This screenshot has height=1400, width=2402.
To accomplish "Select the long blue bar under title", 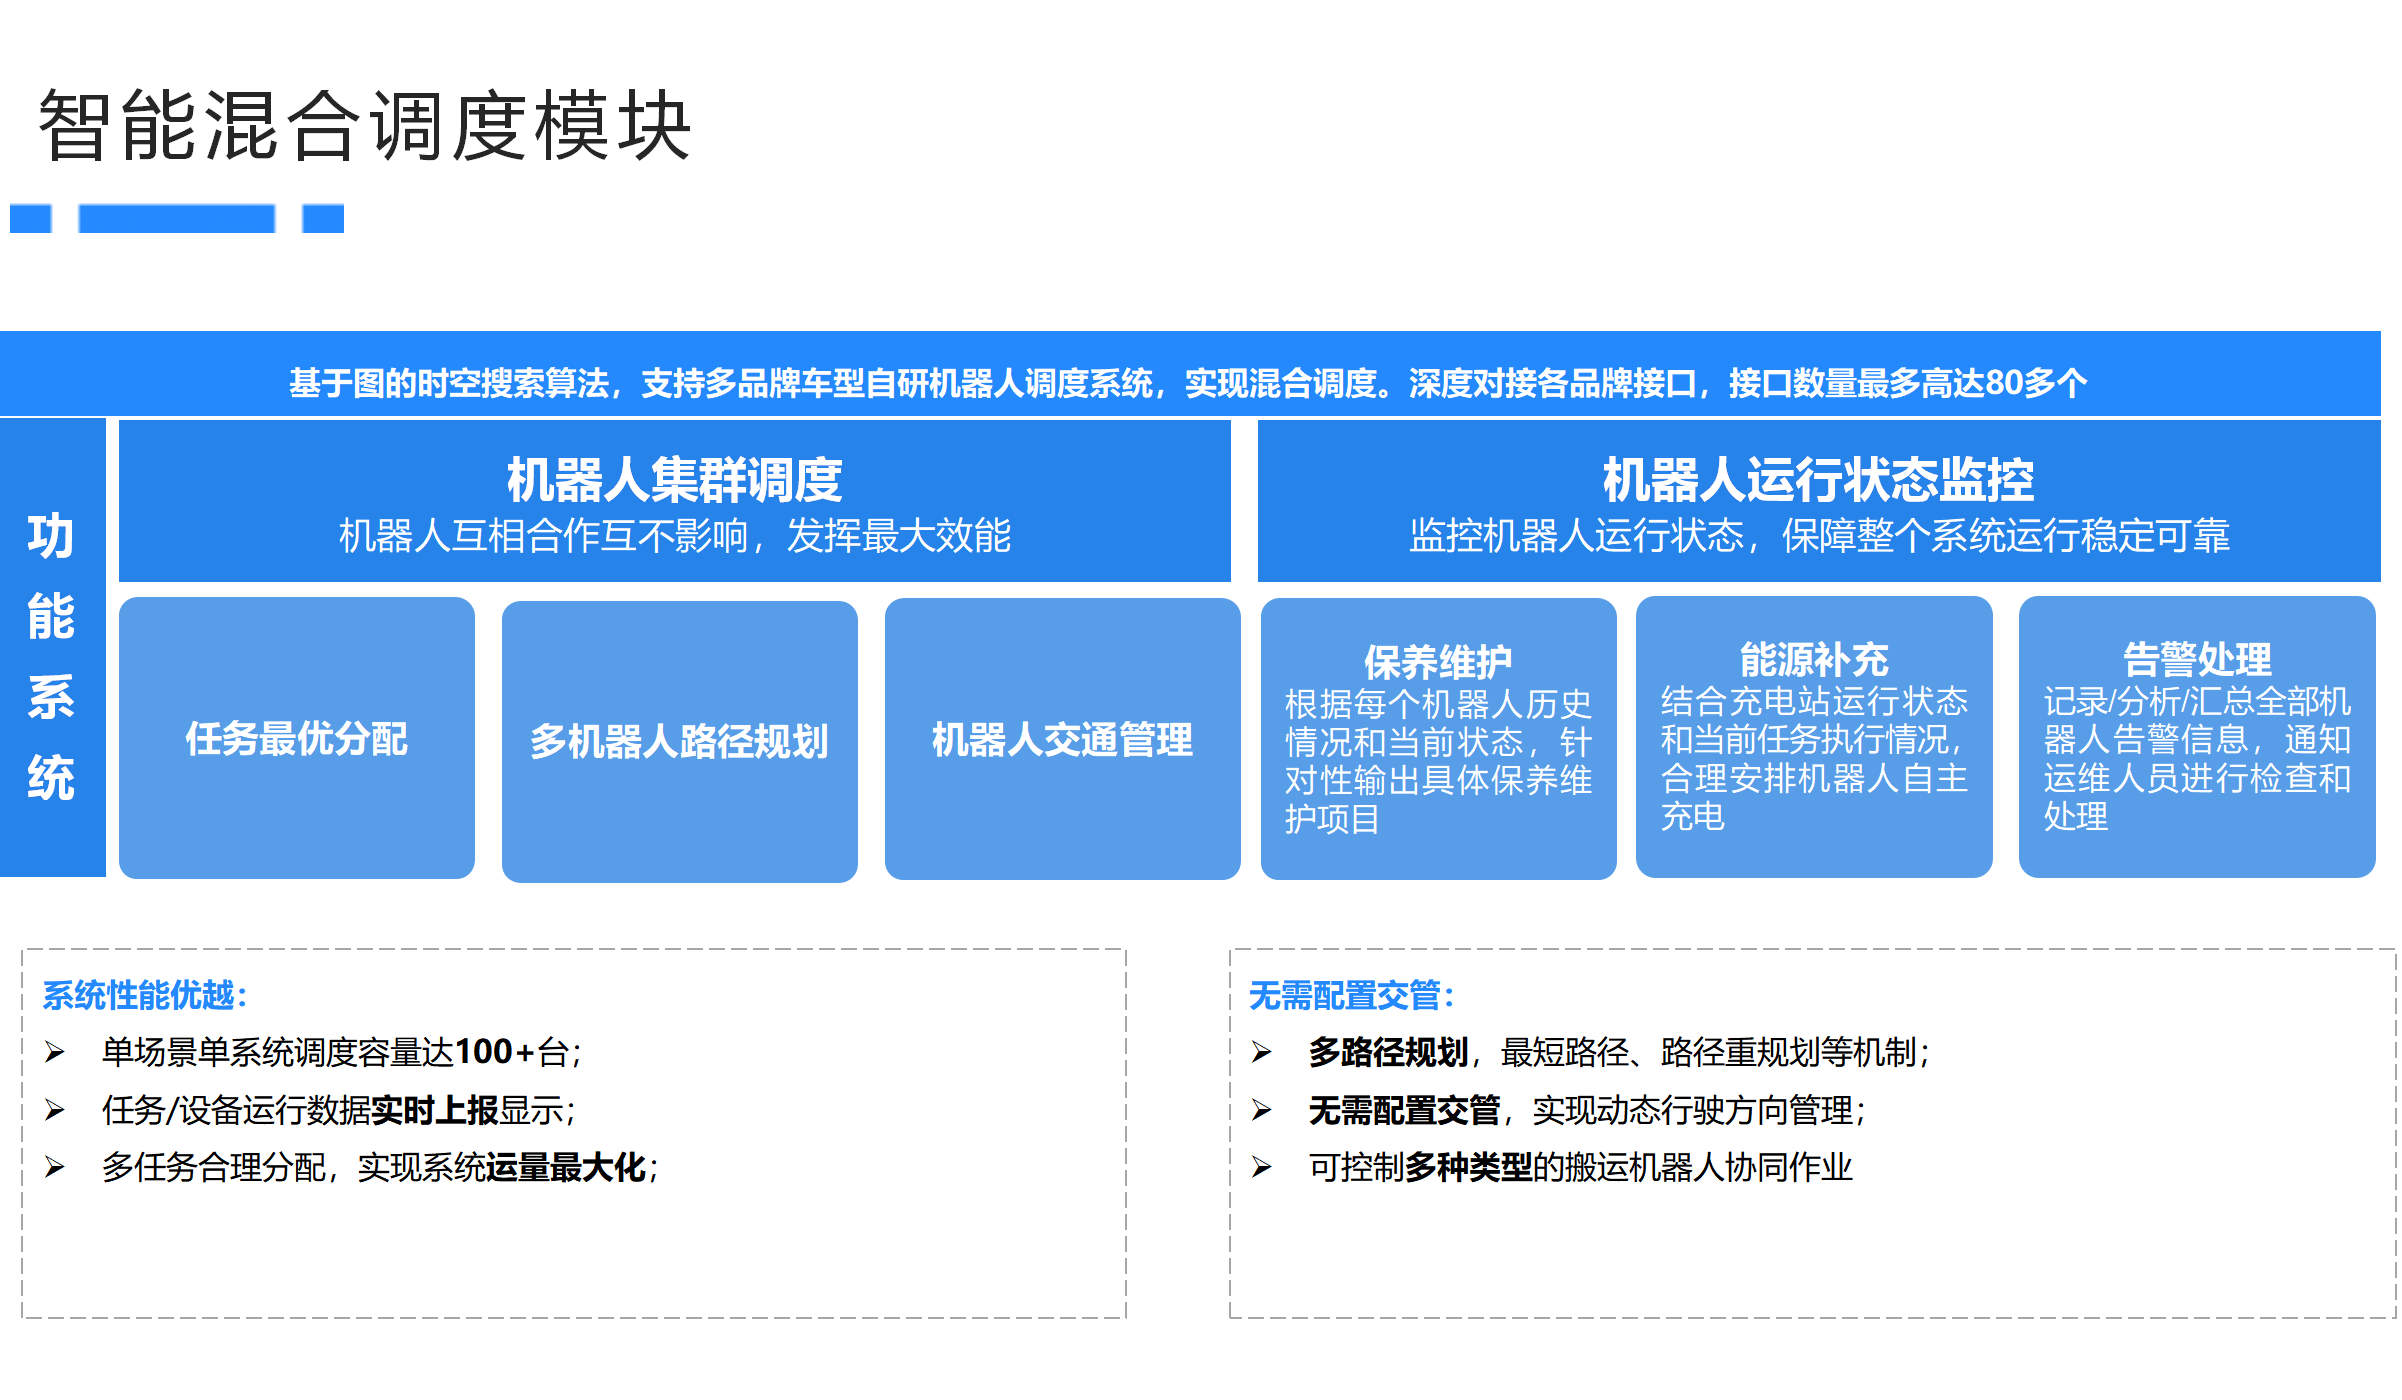I will click(176, 218).
